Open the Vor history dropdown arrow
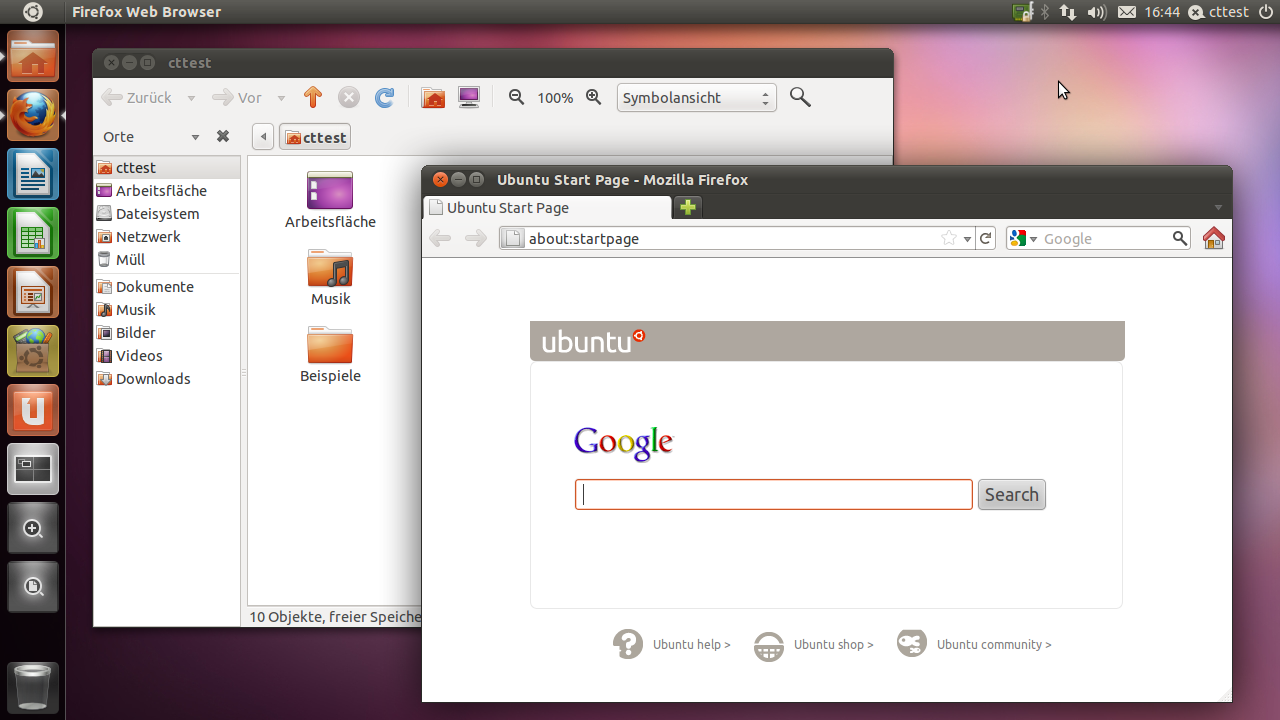The width and height of the screenshot is (1280, 720). [281, 98]
